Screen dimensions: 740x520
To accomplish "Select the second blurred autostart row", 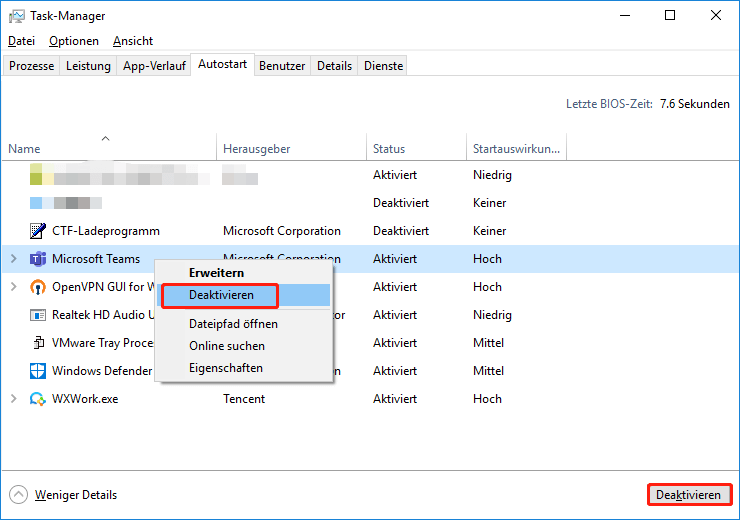I will click(x=370, y=203).
